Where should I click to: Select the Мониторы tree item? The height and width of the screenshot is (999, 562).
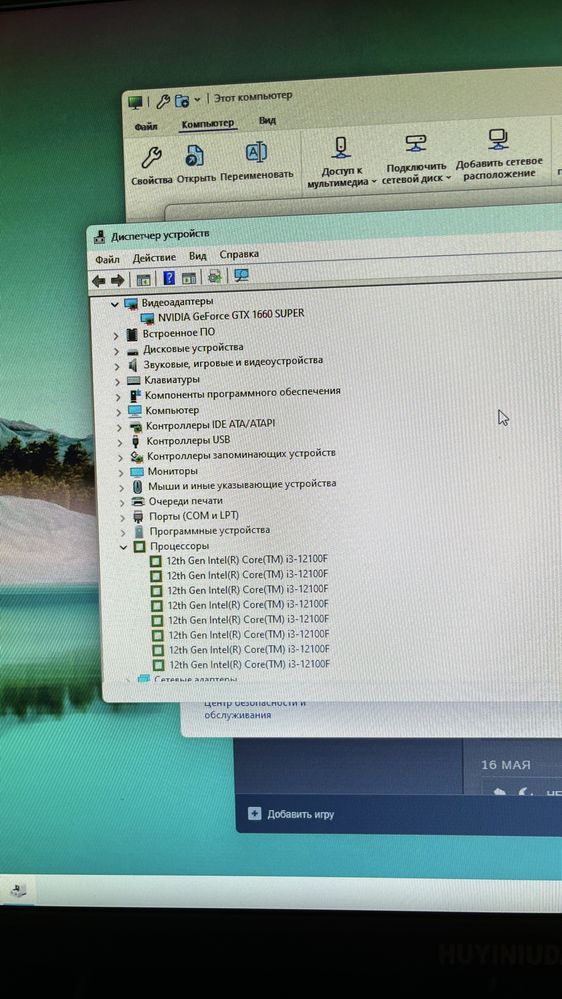(x=172, y=471)
